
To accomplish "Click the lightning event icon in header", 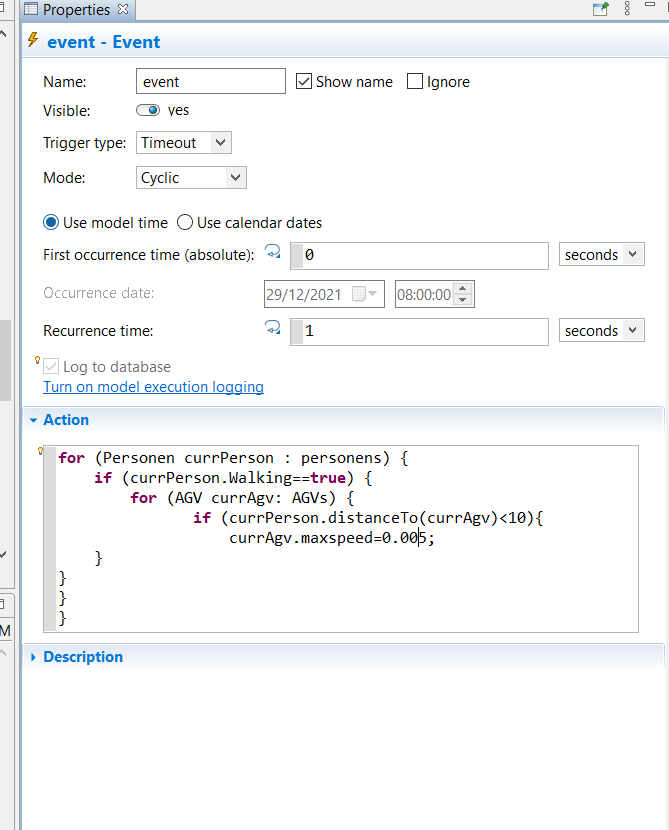I will [33, 40].
